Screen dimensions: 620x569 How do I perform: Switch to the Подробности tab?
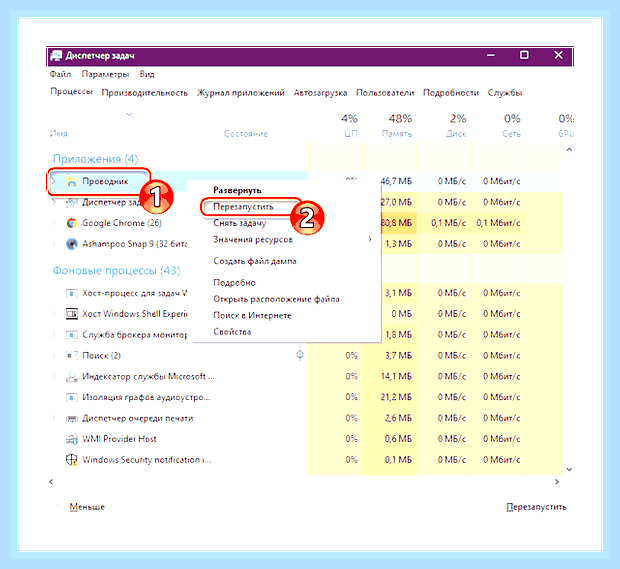[451, 93]
